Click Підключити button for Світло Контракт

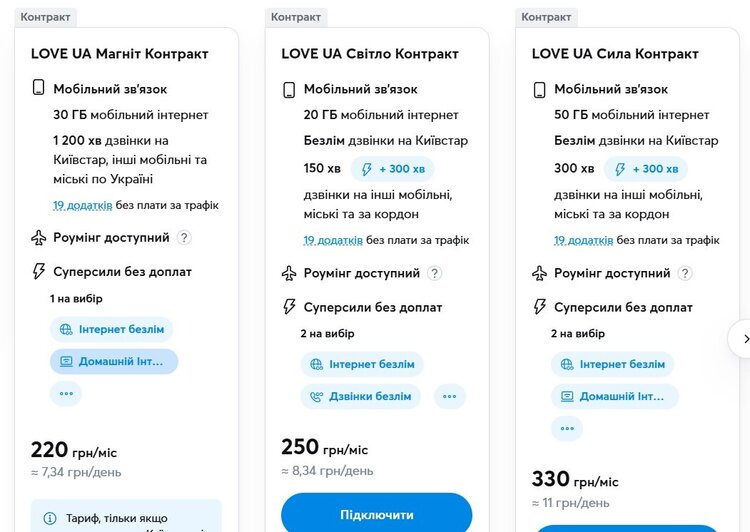click(x=376, y=513)
